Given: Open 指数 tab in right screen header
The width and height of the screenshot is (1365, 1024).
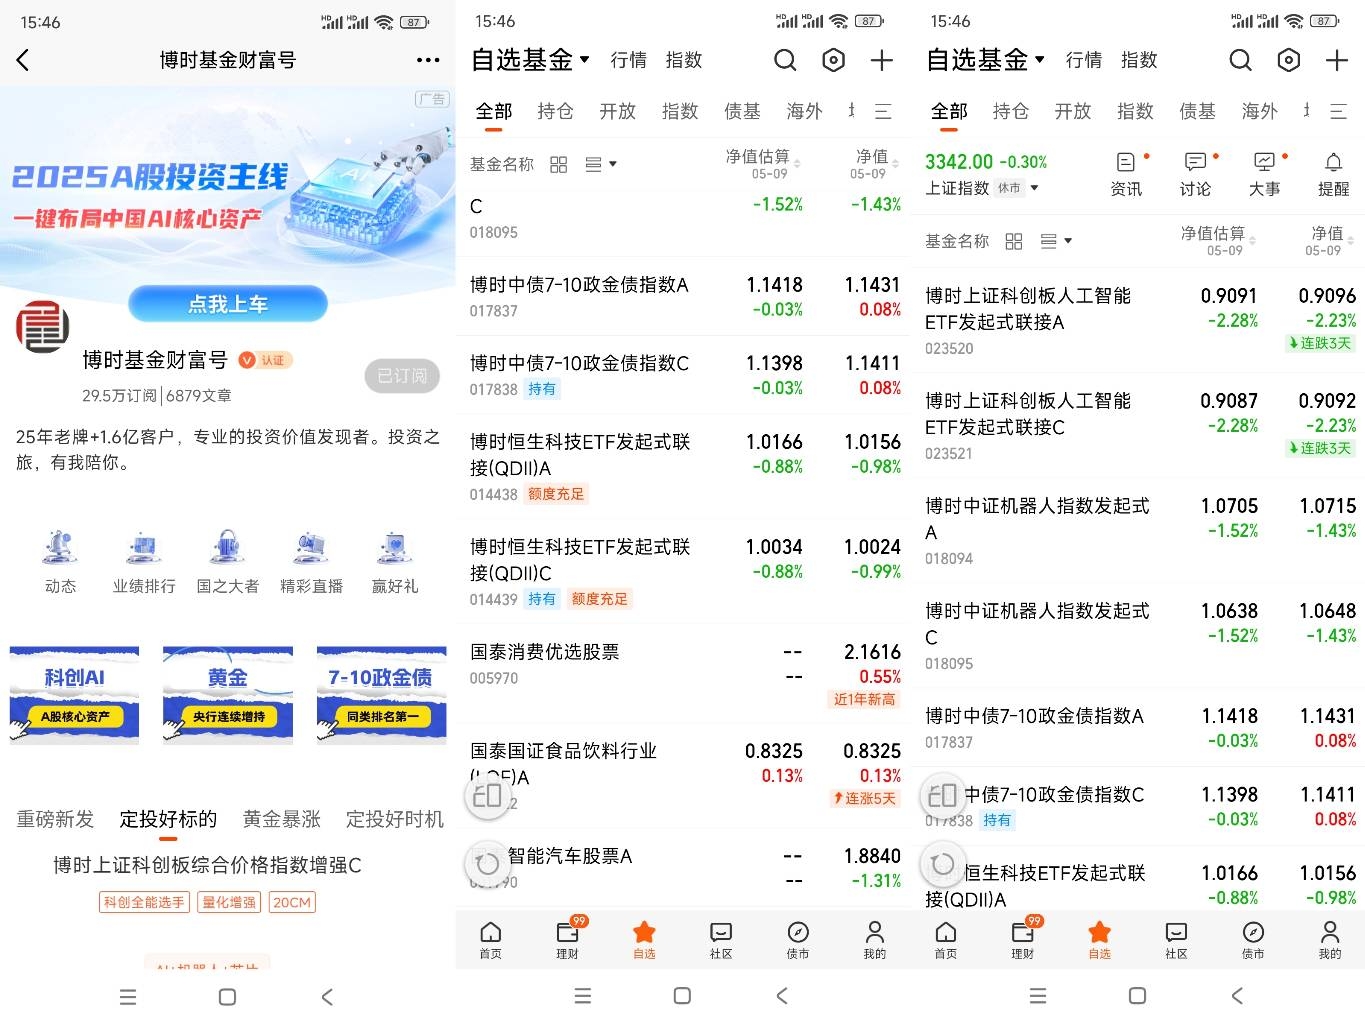Looking at the screenshot, I should pos(1139,60).
